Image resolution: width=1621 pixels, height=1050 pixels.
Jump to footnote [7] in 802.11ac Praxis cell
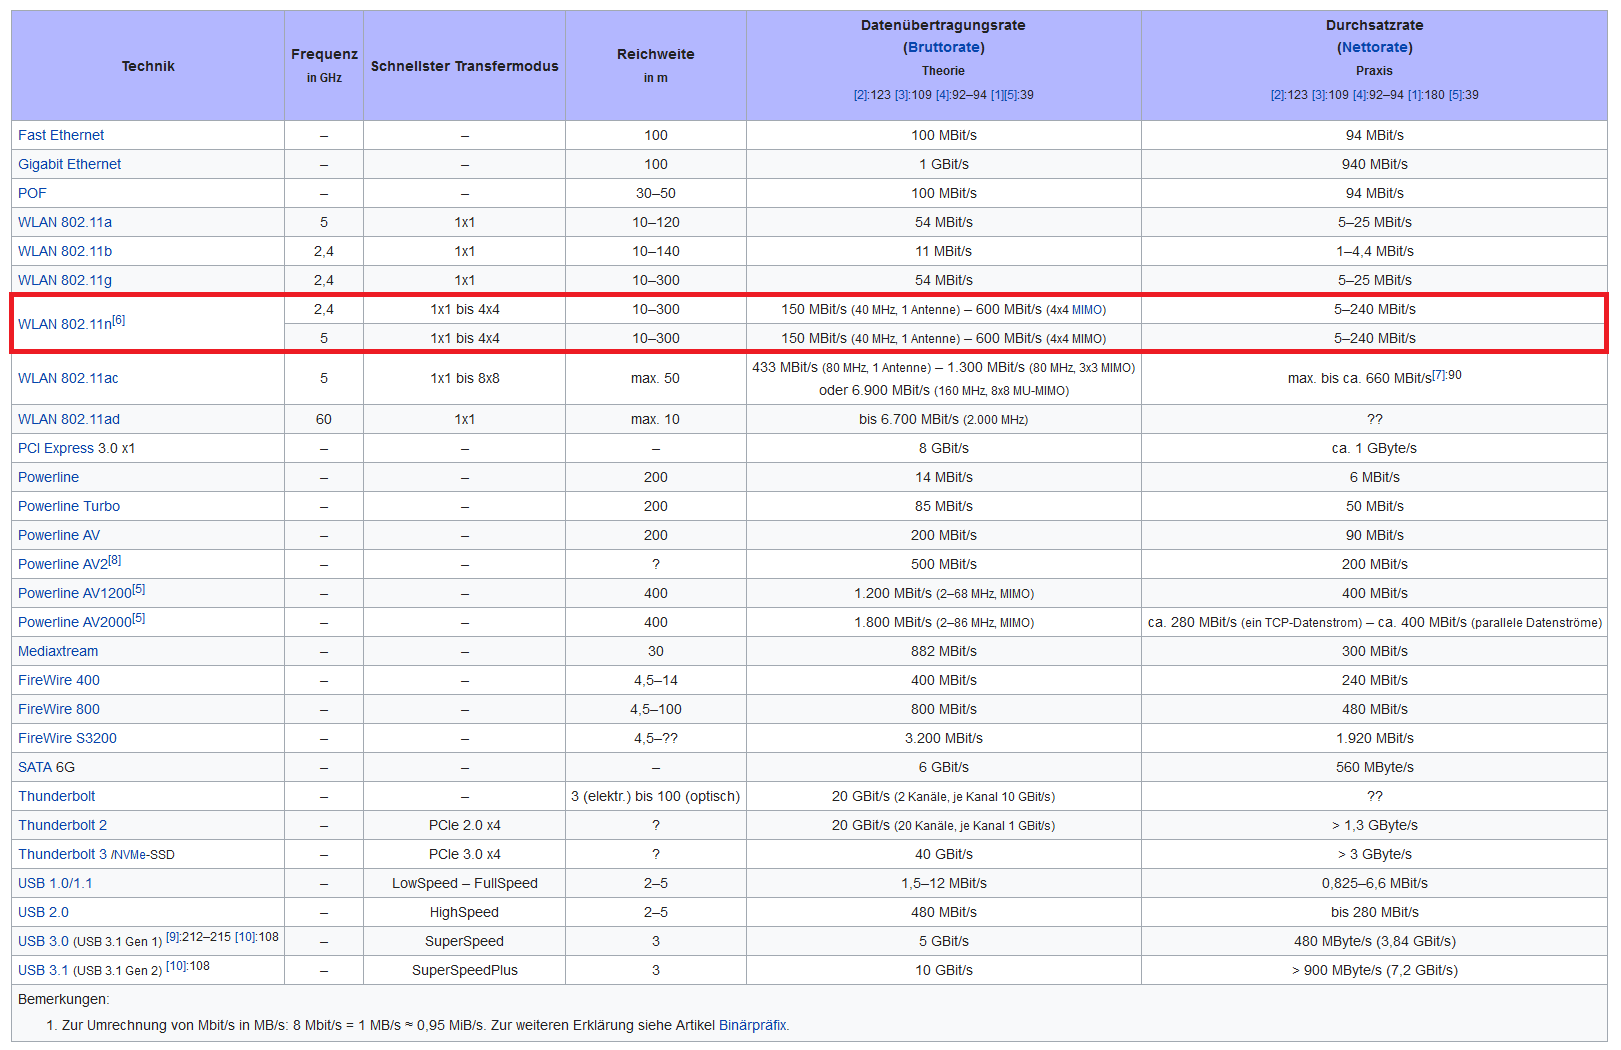pyautogui.click(x=1439, y=375)
